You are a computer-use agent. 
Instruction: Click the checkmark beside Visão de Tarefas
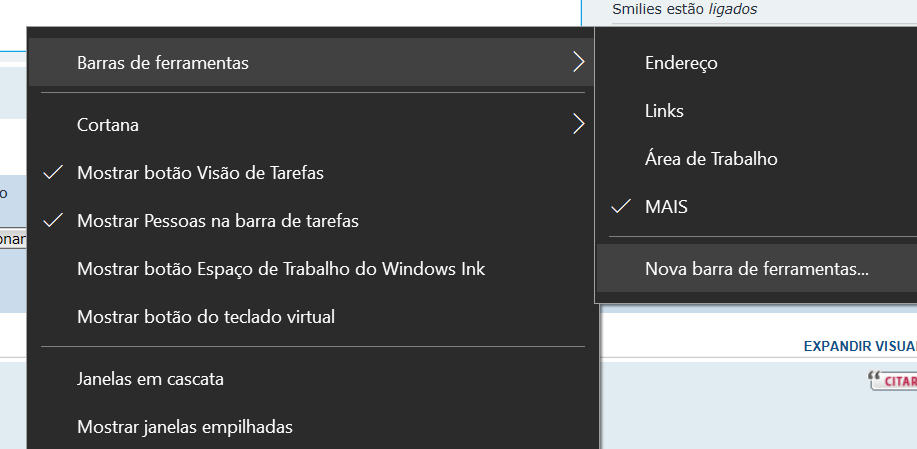pyautogui.click(x=54, y=173)
